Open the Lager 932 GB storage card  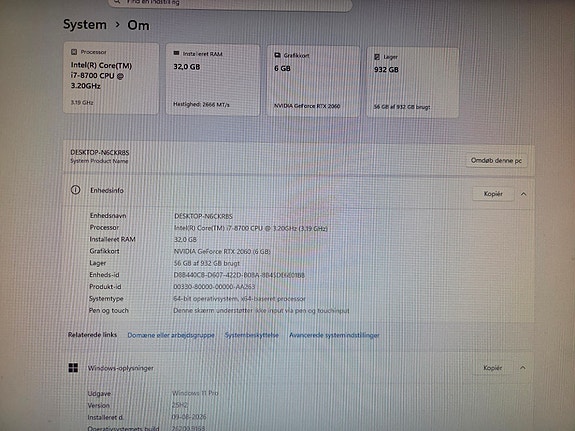tap(413, 83)
